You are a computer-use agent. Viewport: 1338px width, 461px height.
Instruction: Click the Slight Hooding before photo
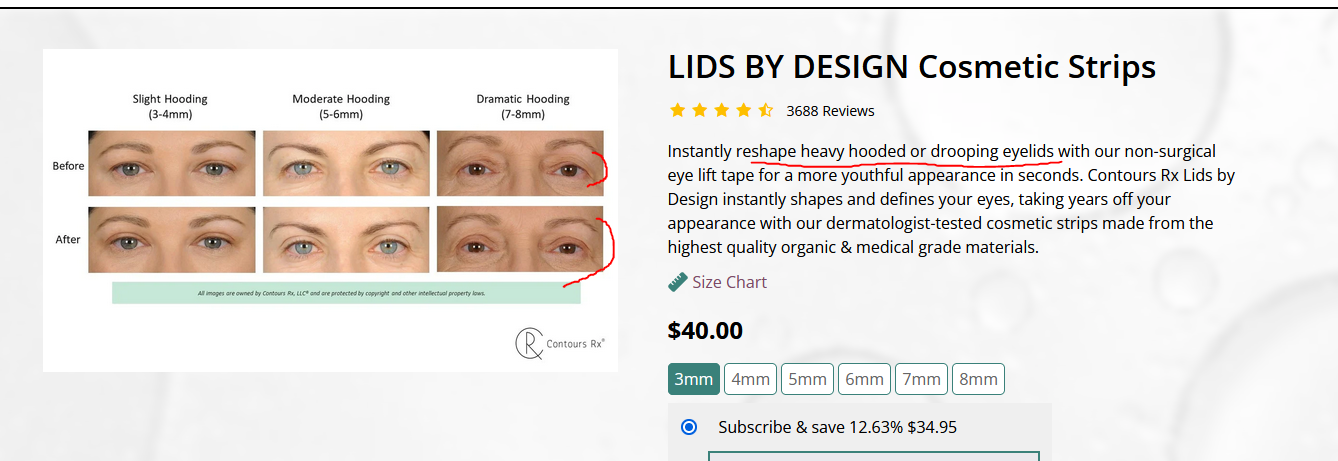pyautogui.click(x=171, y=163)
